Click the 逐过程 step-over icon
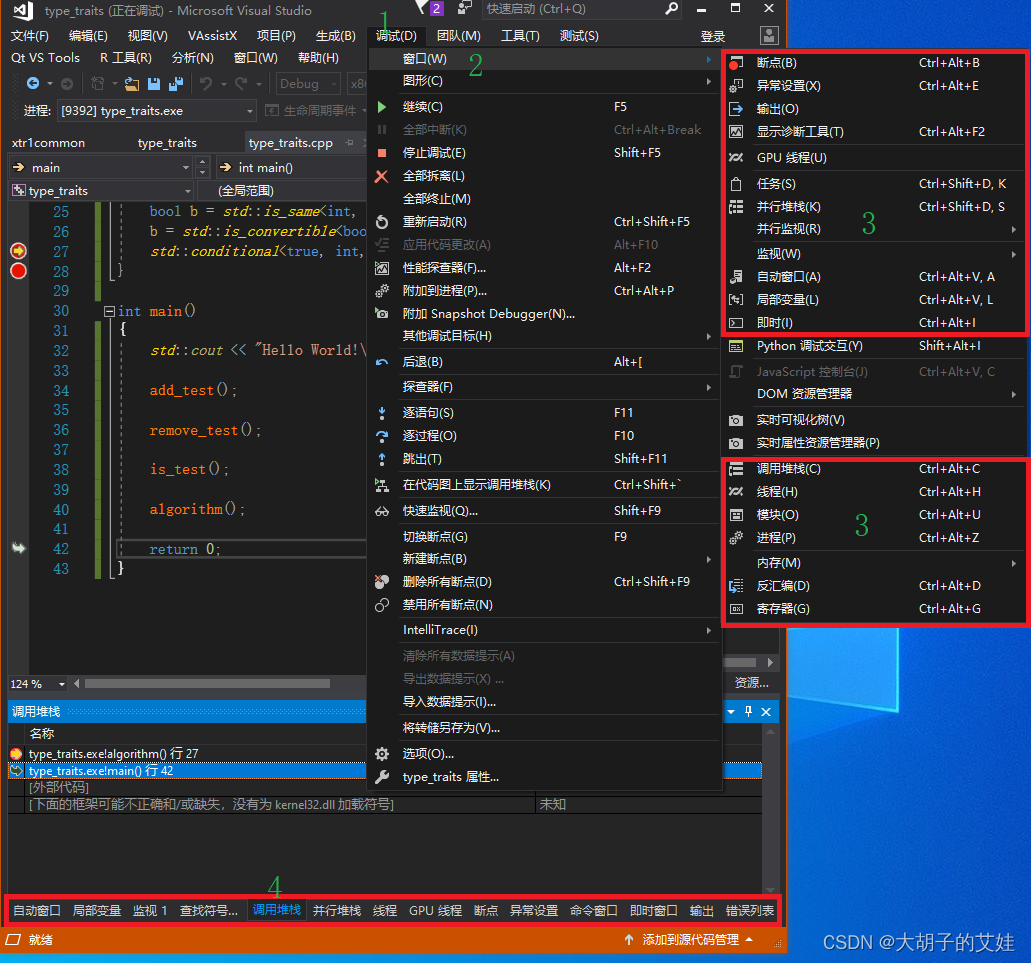Image resolution: width=1031 pixels, height=963 pixels. point(381,436)
